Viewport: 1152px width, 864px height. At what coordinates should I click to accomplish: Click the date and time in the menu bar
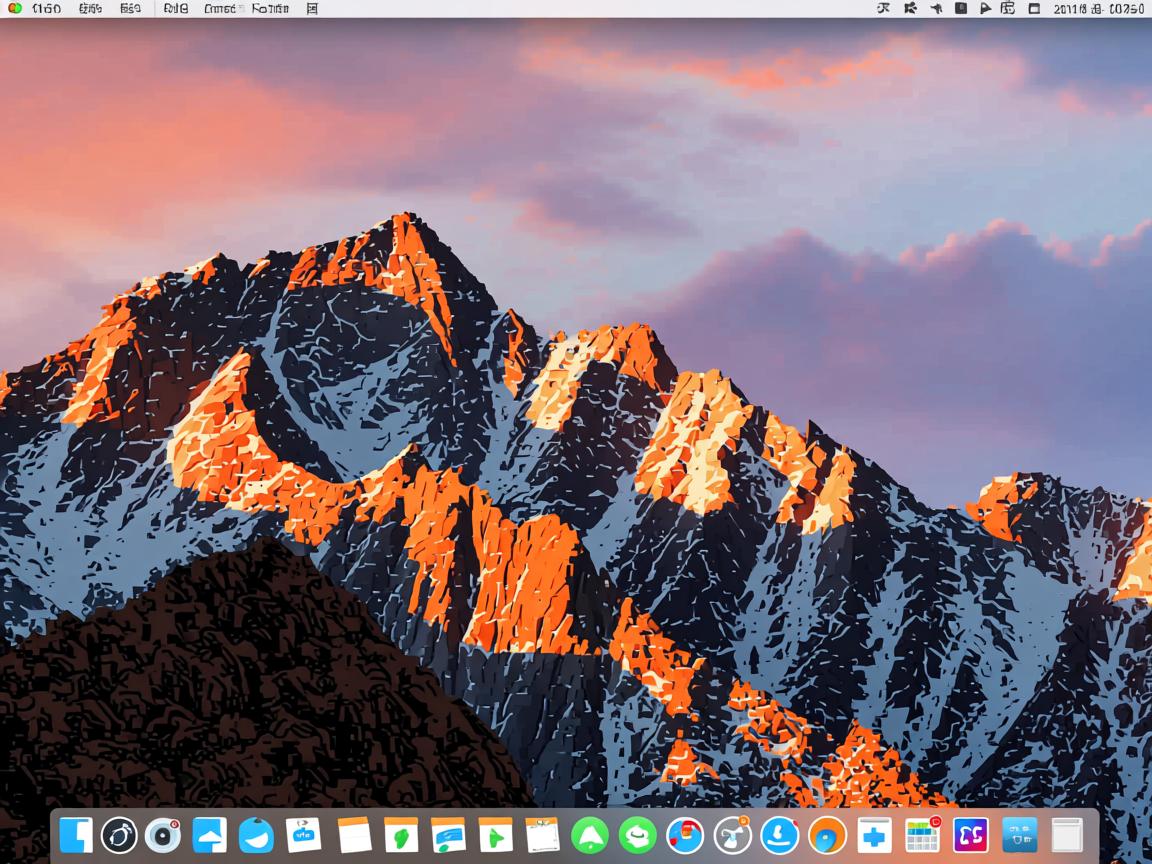point(1098,9)
